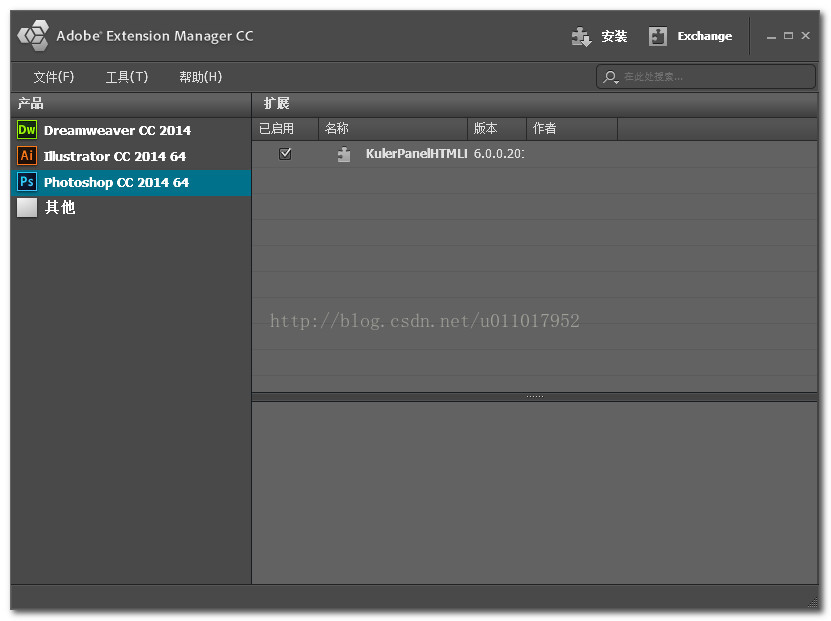Screen dimensions: 831x621
Task: Open Adobe Exchange via the Exchange label
Action: 704,37
